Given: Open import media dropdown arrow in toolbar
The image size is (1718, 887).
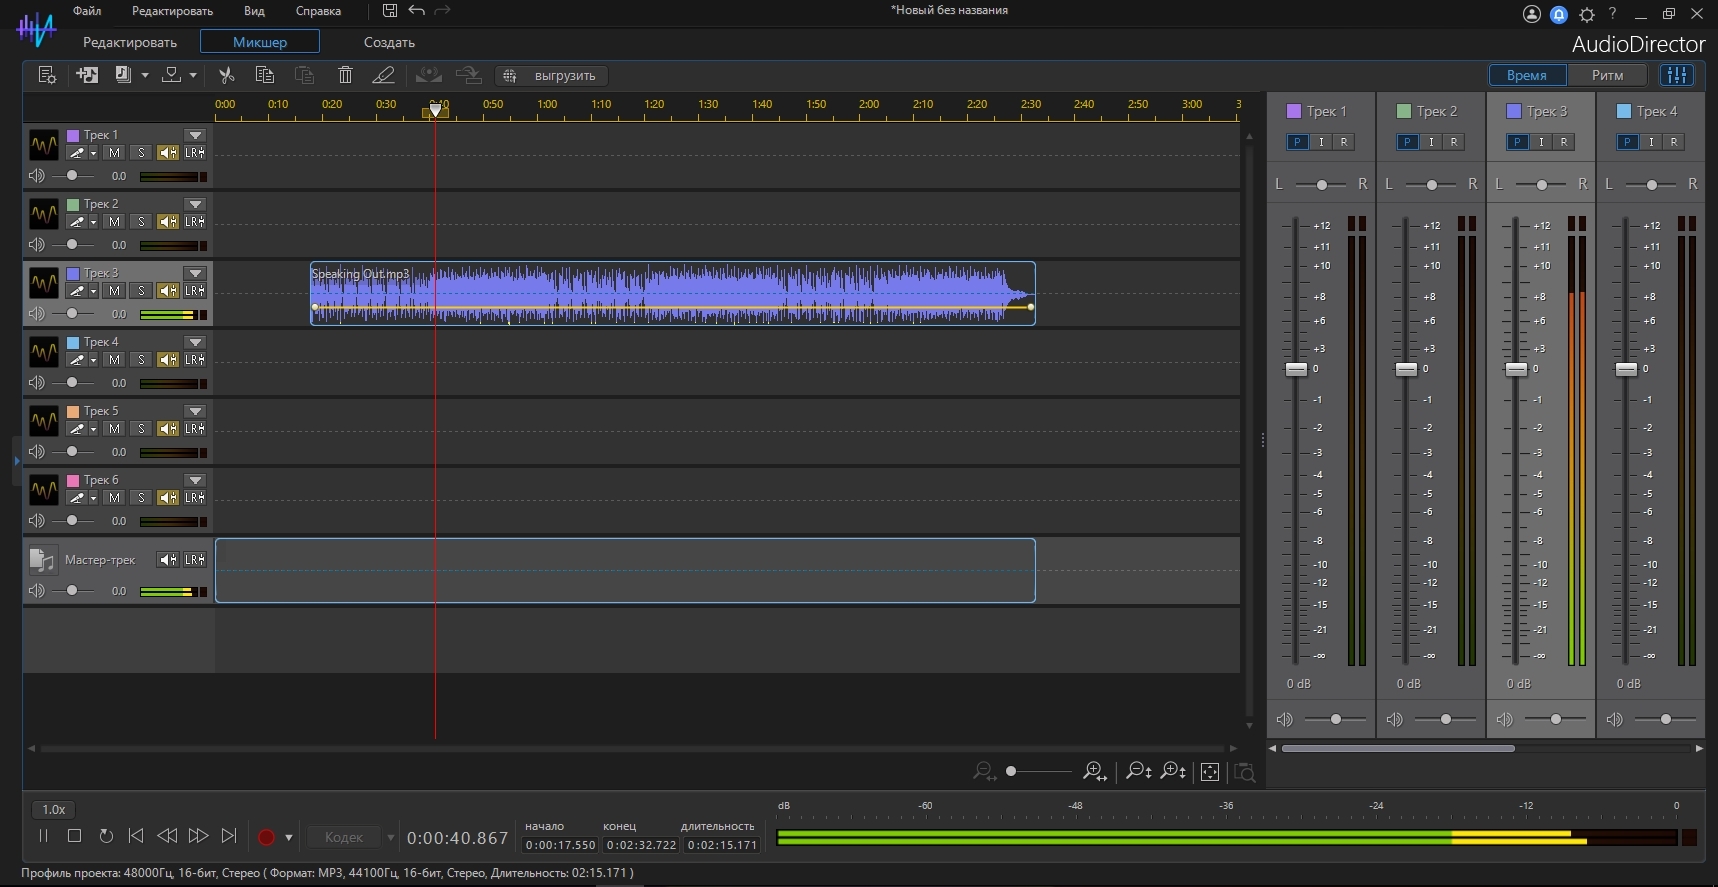Looking at the screenshot, I should pos(145,76).
